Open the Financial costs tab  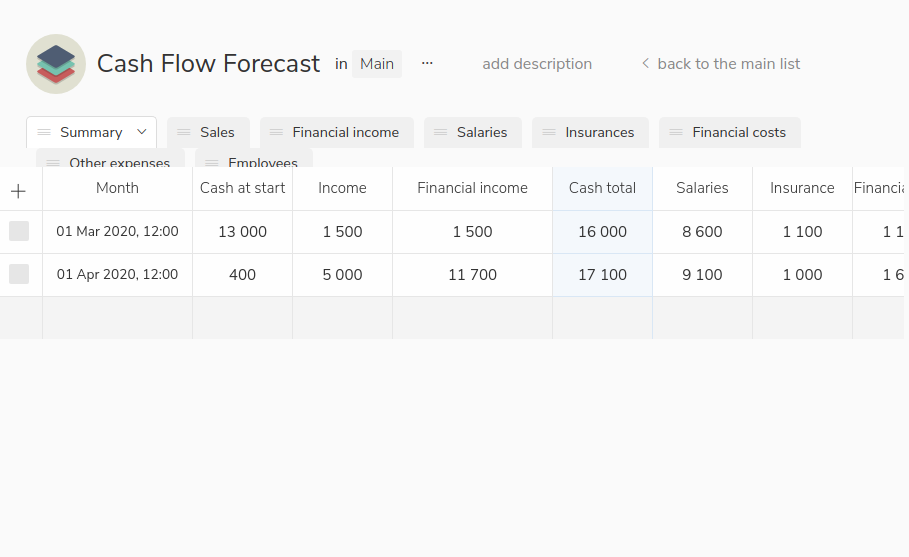pyautogui.click(x=738, y=132)
